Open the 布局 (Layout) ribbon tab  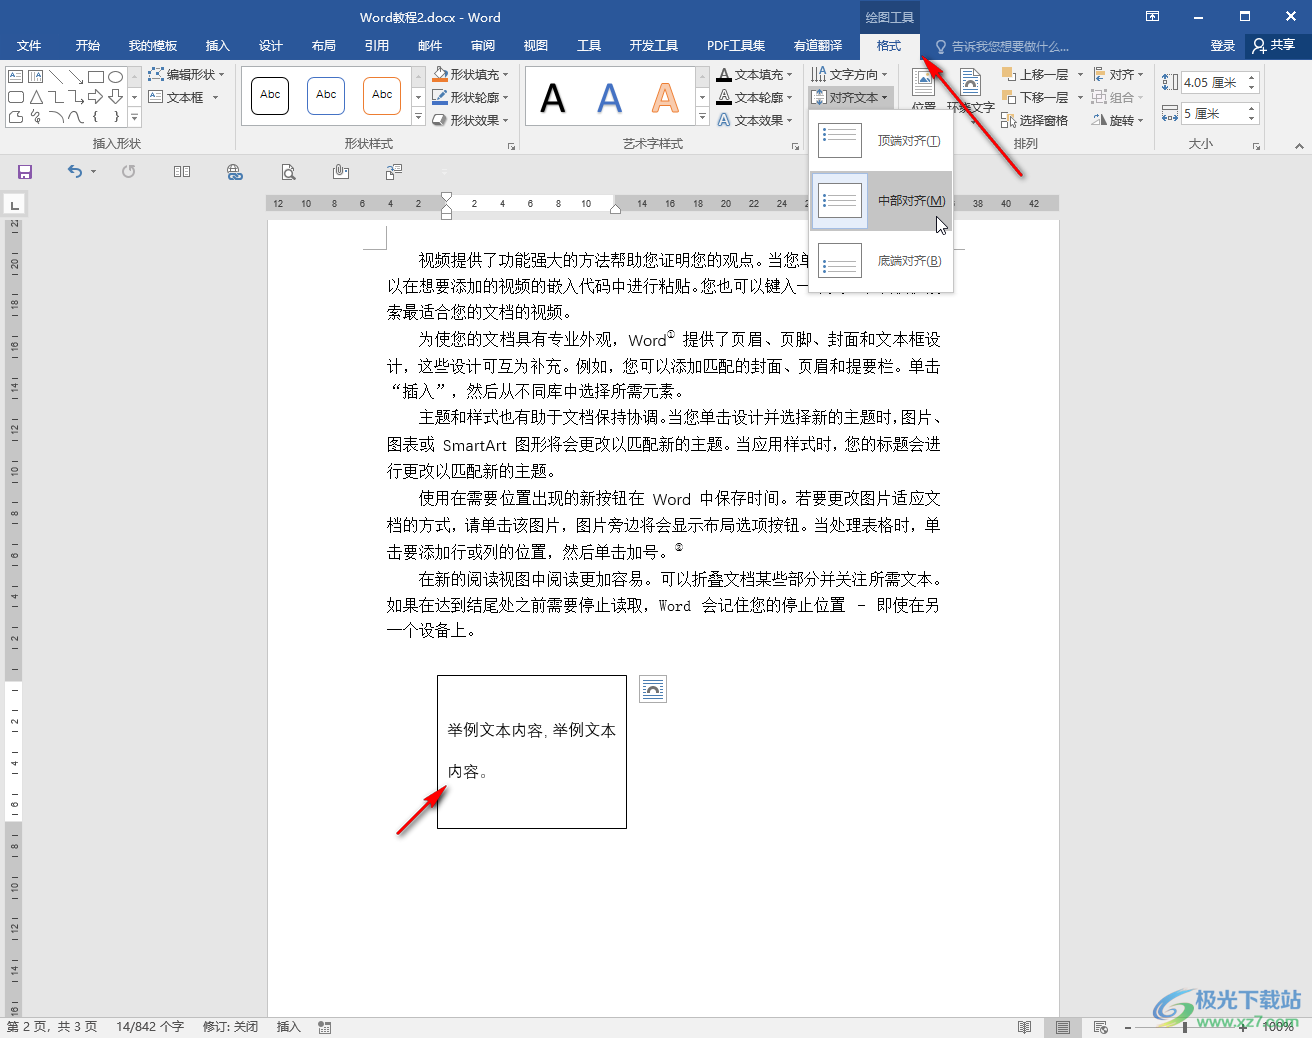click(x=323, y=46)
